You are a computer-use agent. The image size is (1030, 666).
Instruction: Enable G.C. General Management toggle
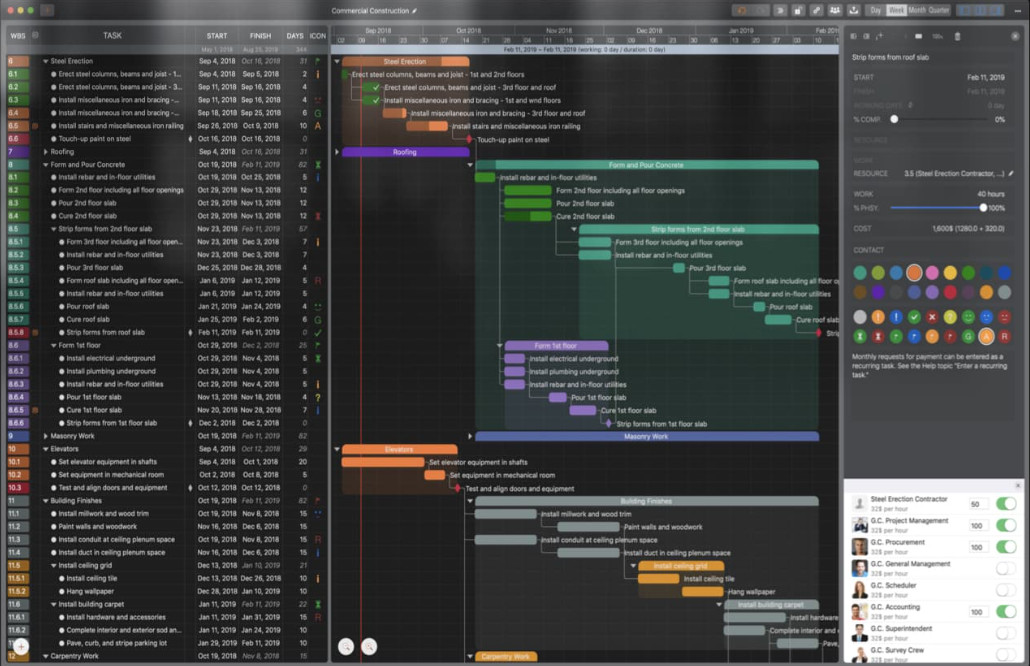(1006, 568)
